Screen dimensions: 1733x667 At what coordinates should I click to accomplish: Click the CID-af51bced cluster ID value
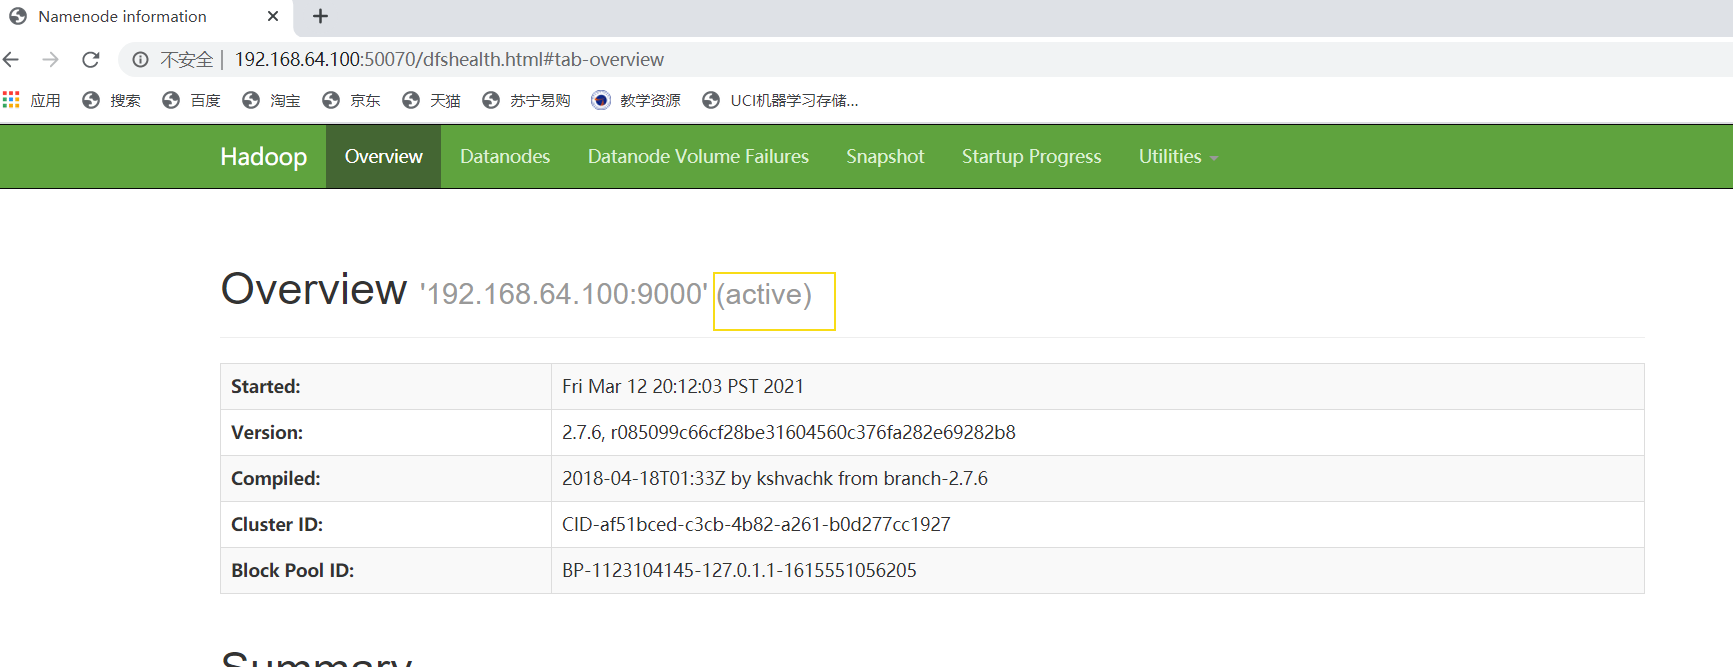point(756,525)
